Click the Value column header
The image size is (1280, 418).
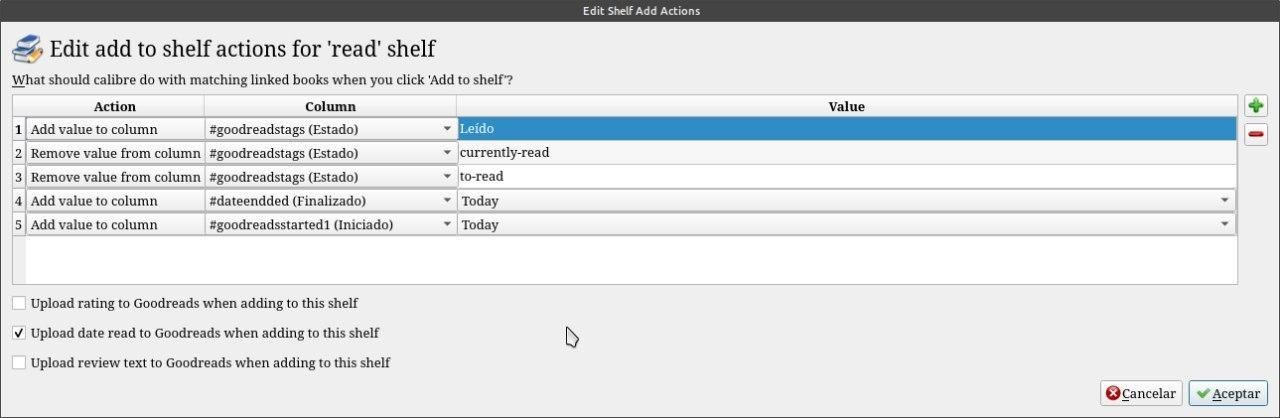pyautogui.click(x=846, y=106)
